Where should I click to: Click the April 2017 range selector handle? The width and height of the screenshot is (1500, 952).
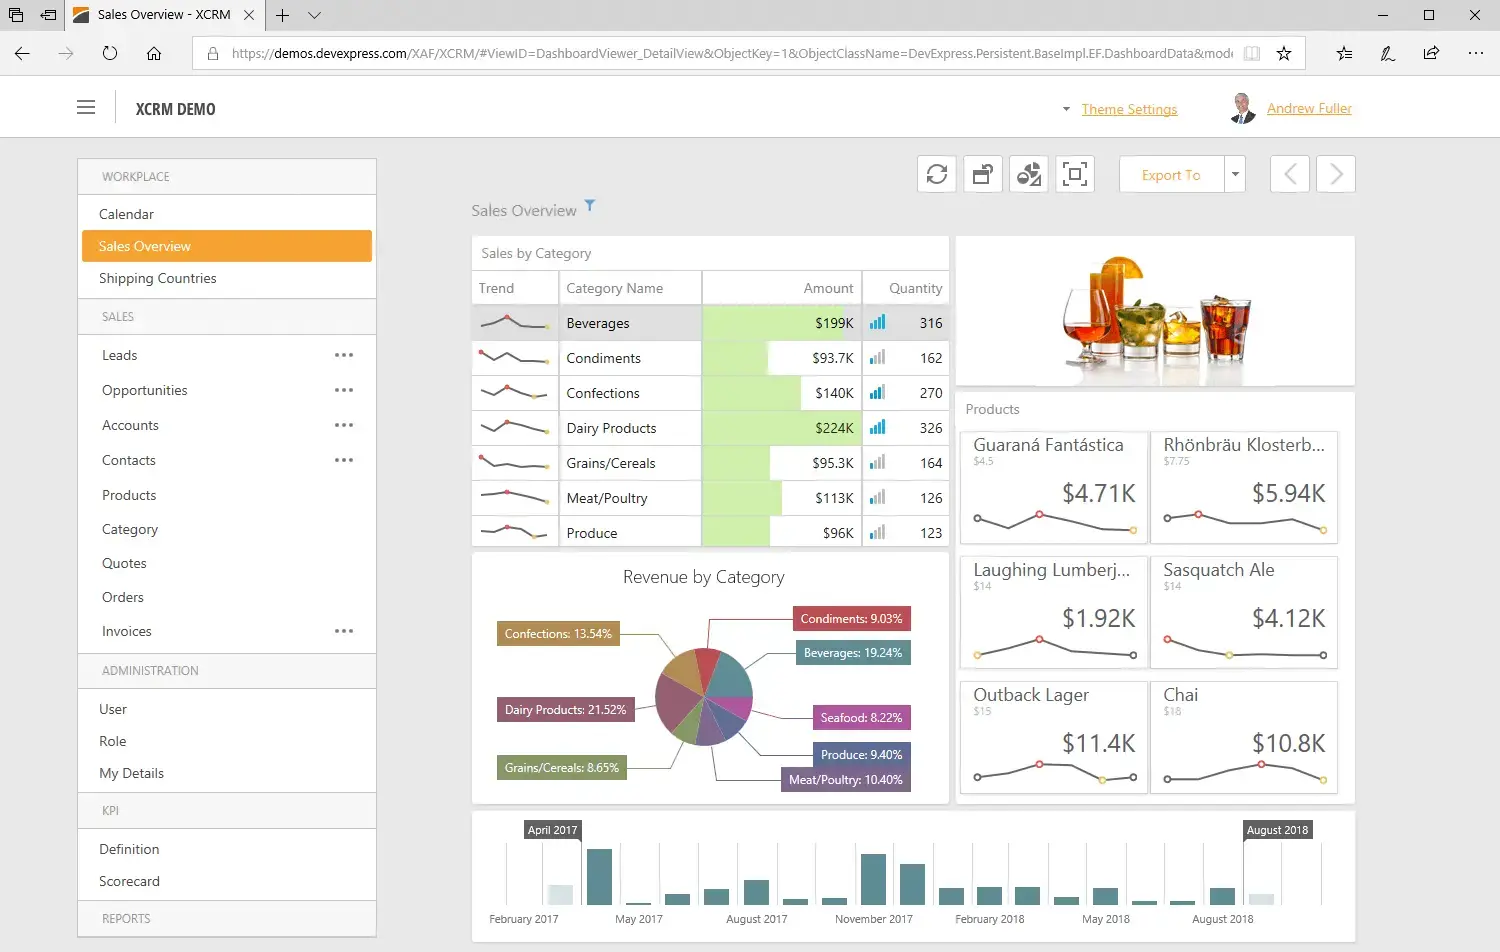tap(552, 830)
